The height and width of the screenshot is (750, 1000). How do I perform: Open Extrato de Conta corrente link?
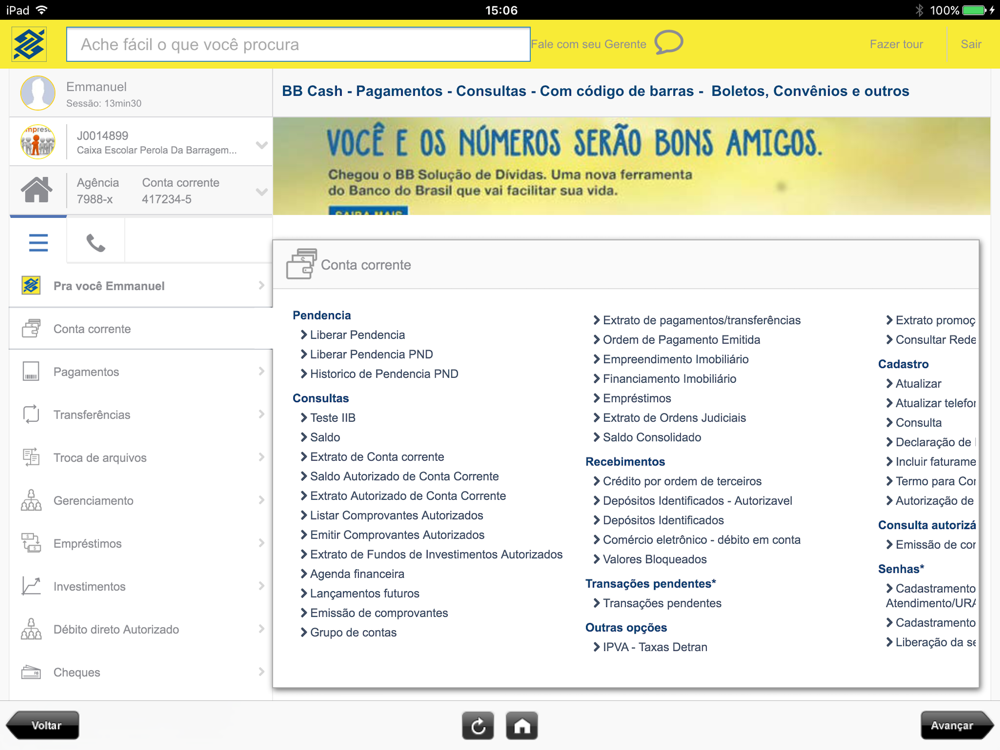point(377,457)
